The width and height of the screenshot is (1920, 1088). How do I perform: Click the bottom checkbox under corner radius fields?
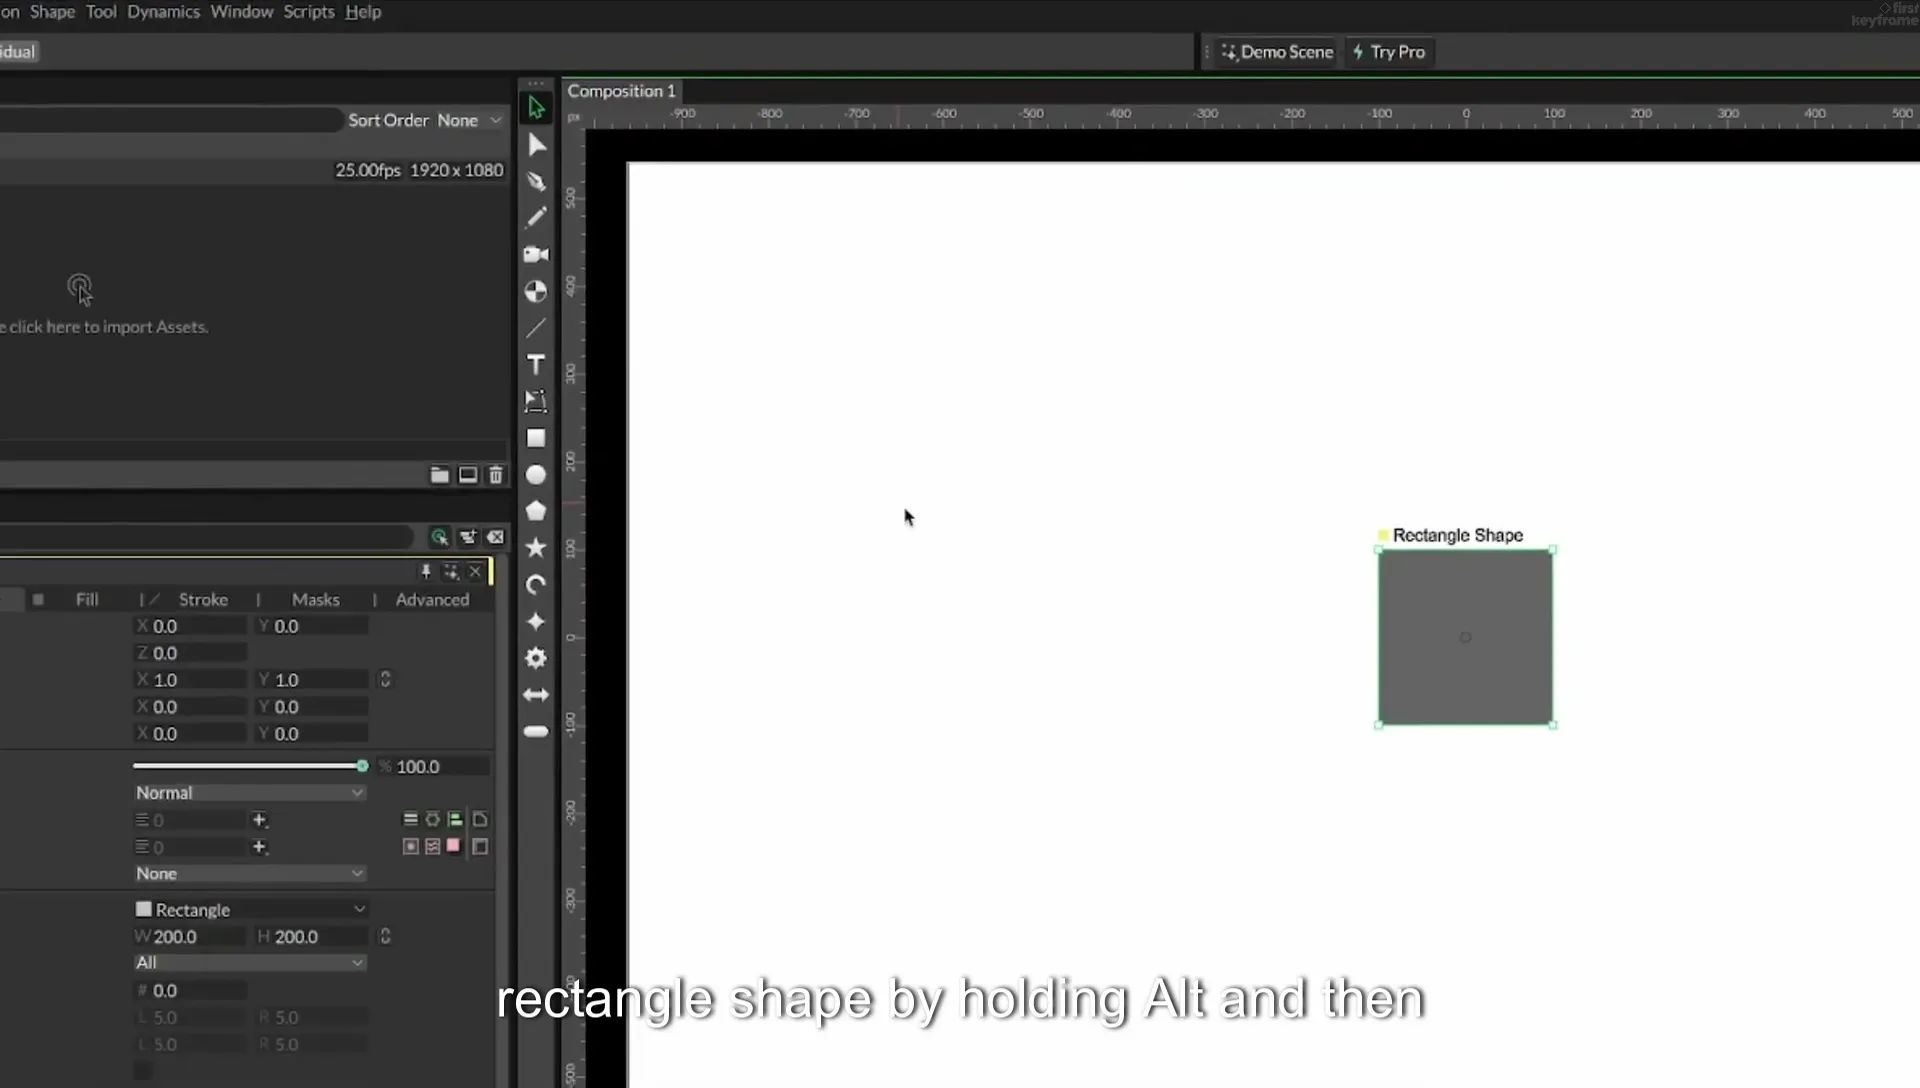point(143,1071)
